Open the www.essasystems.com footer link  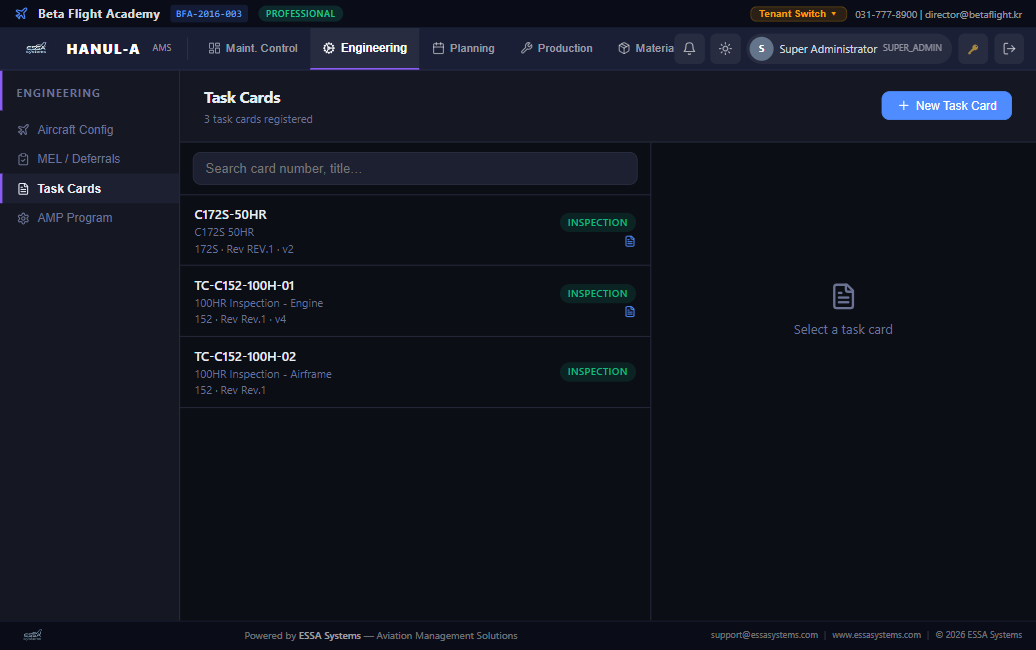(876, 635)
